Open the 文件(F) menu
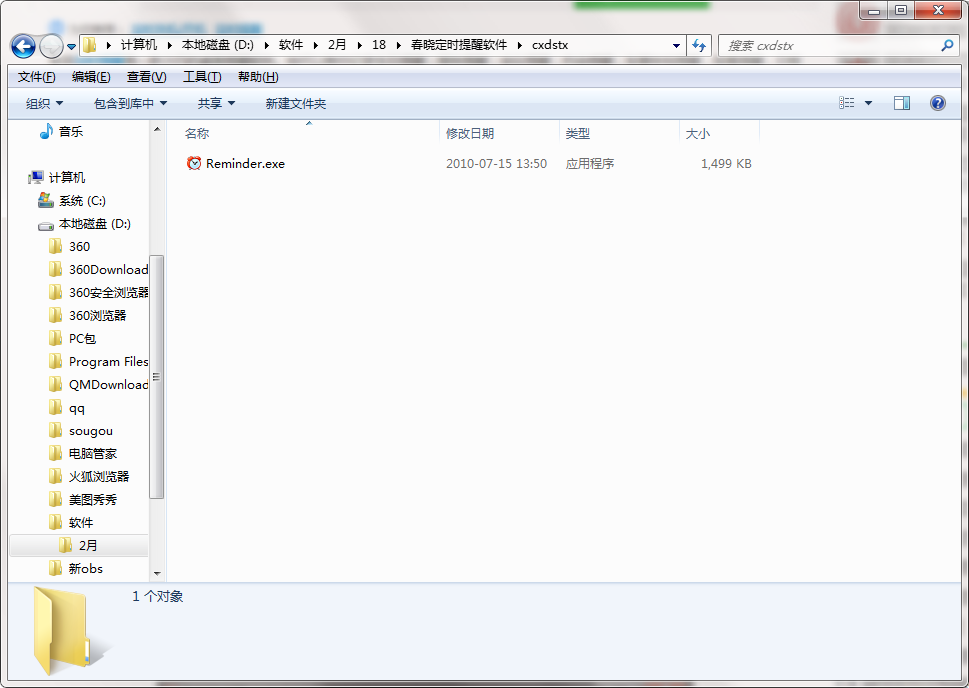Image resolution: width=969 pixels, height=688 pixels. (x=36, y=77)
